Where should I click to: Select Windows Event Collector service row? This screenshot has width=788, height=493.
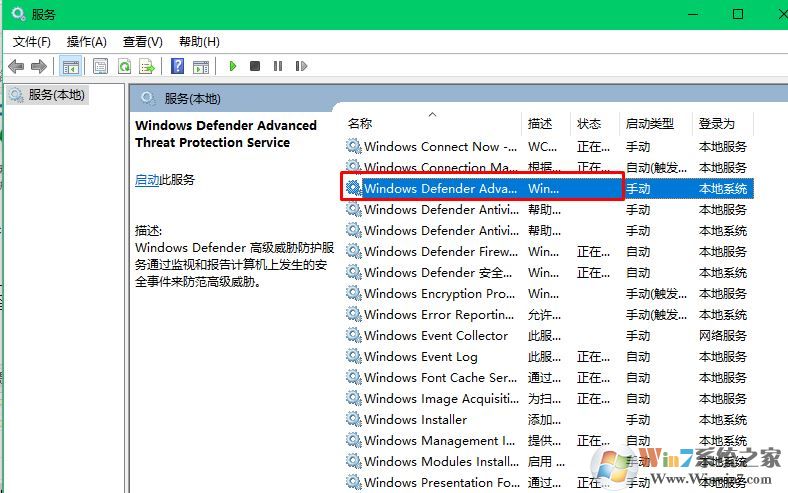549,335
